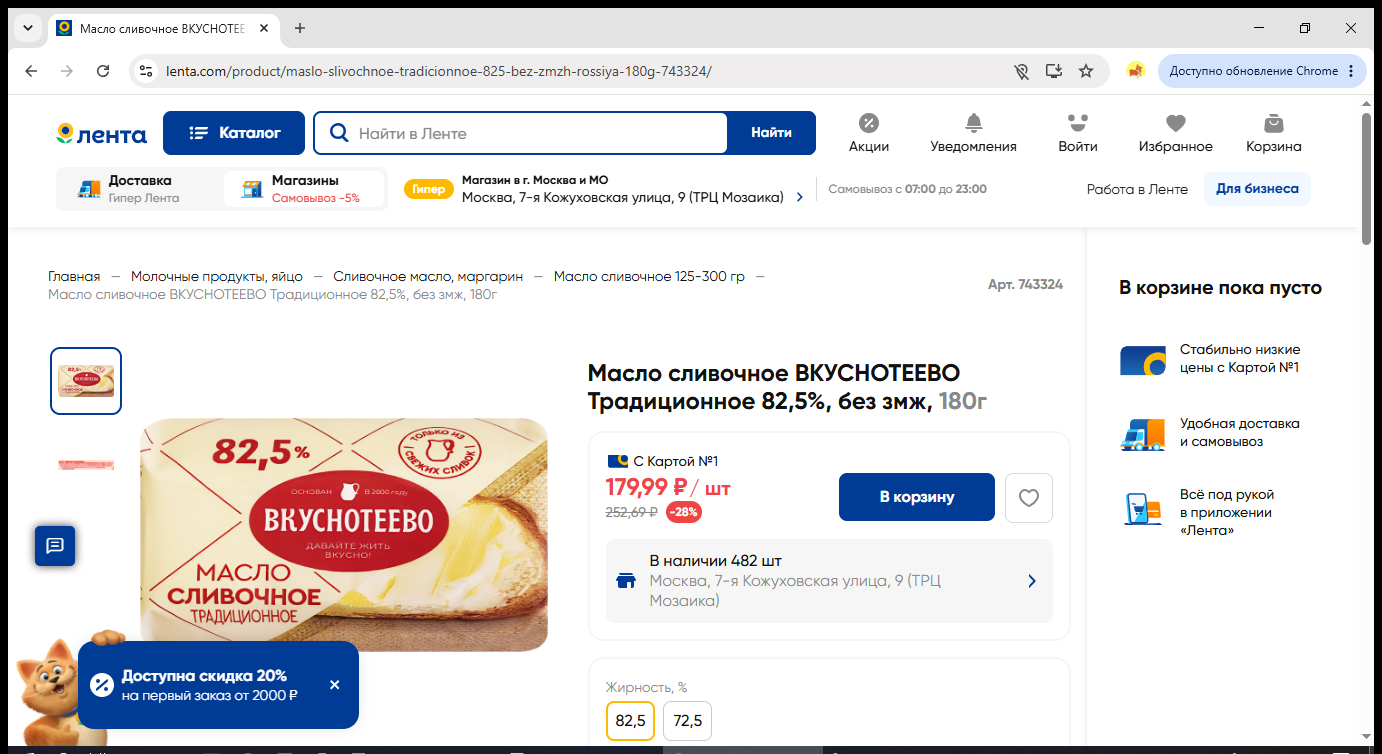
Task: Choose 72,5 fat percentage option
Action: (x=687, y=720)
